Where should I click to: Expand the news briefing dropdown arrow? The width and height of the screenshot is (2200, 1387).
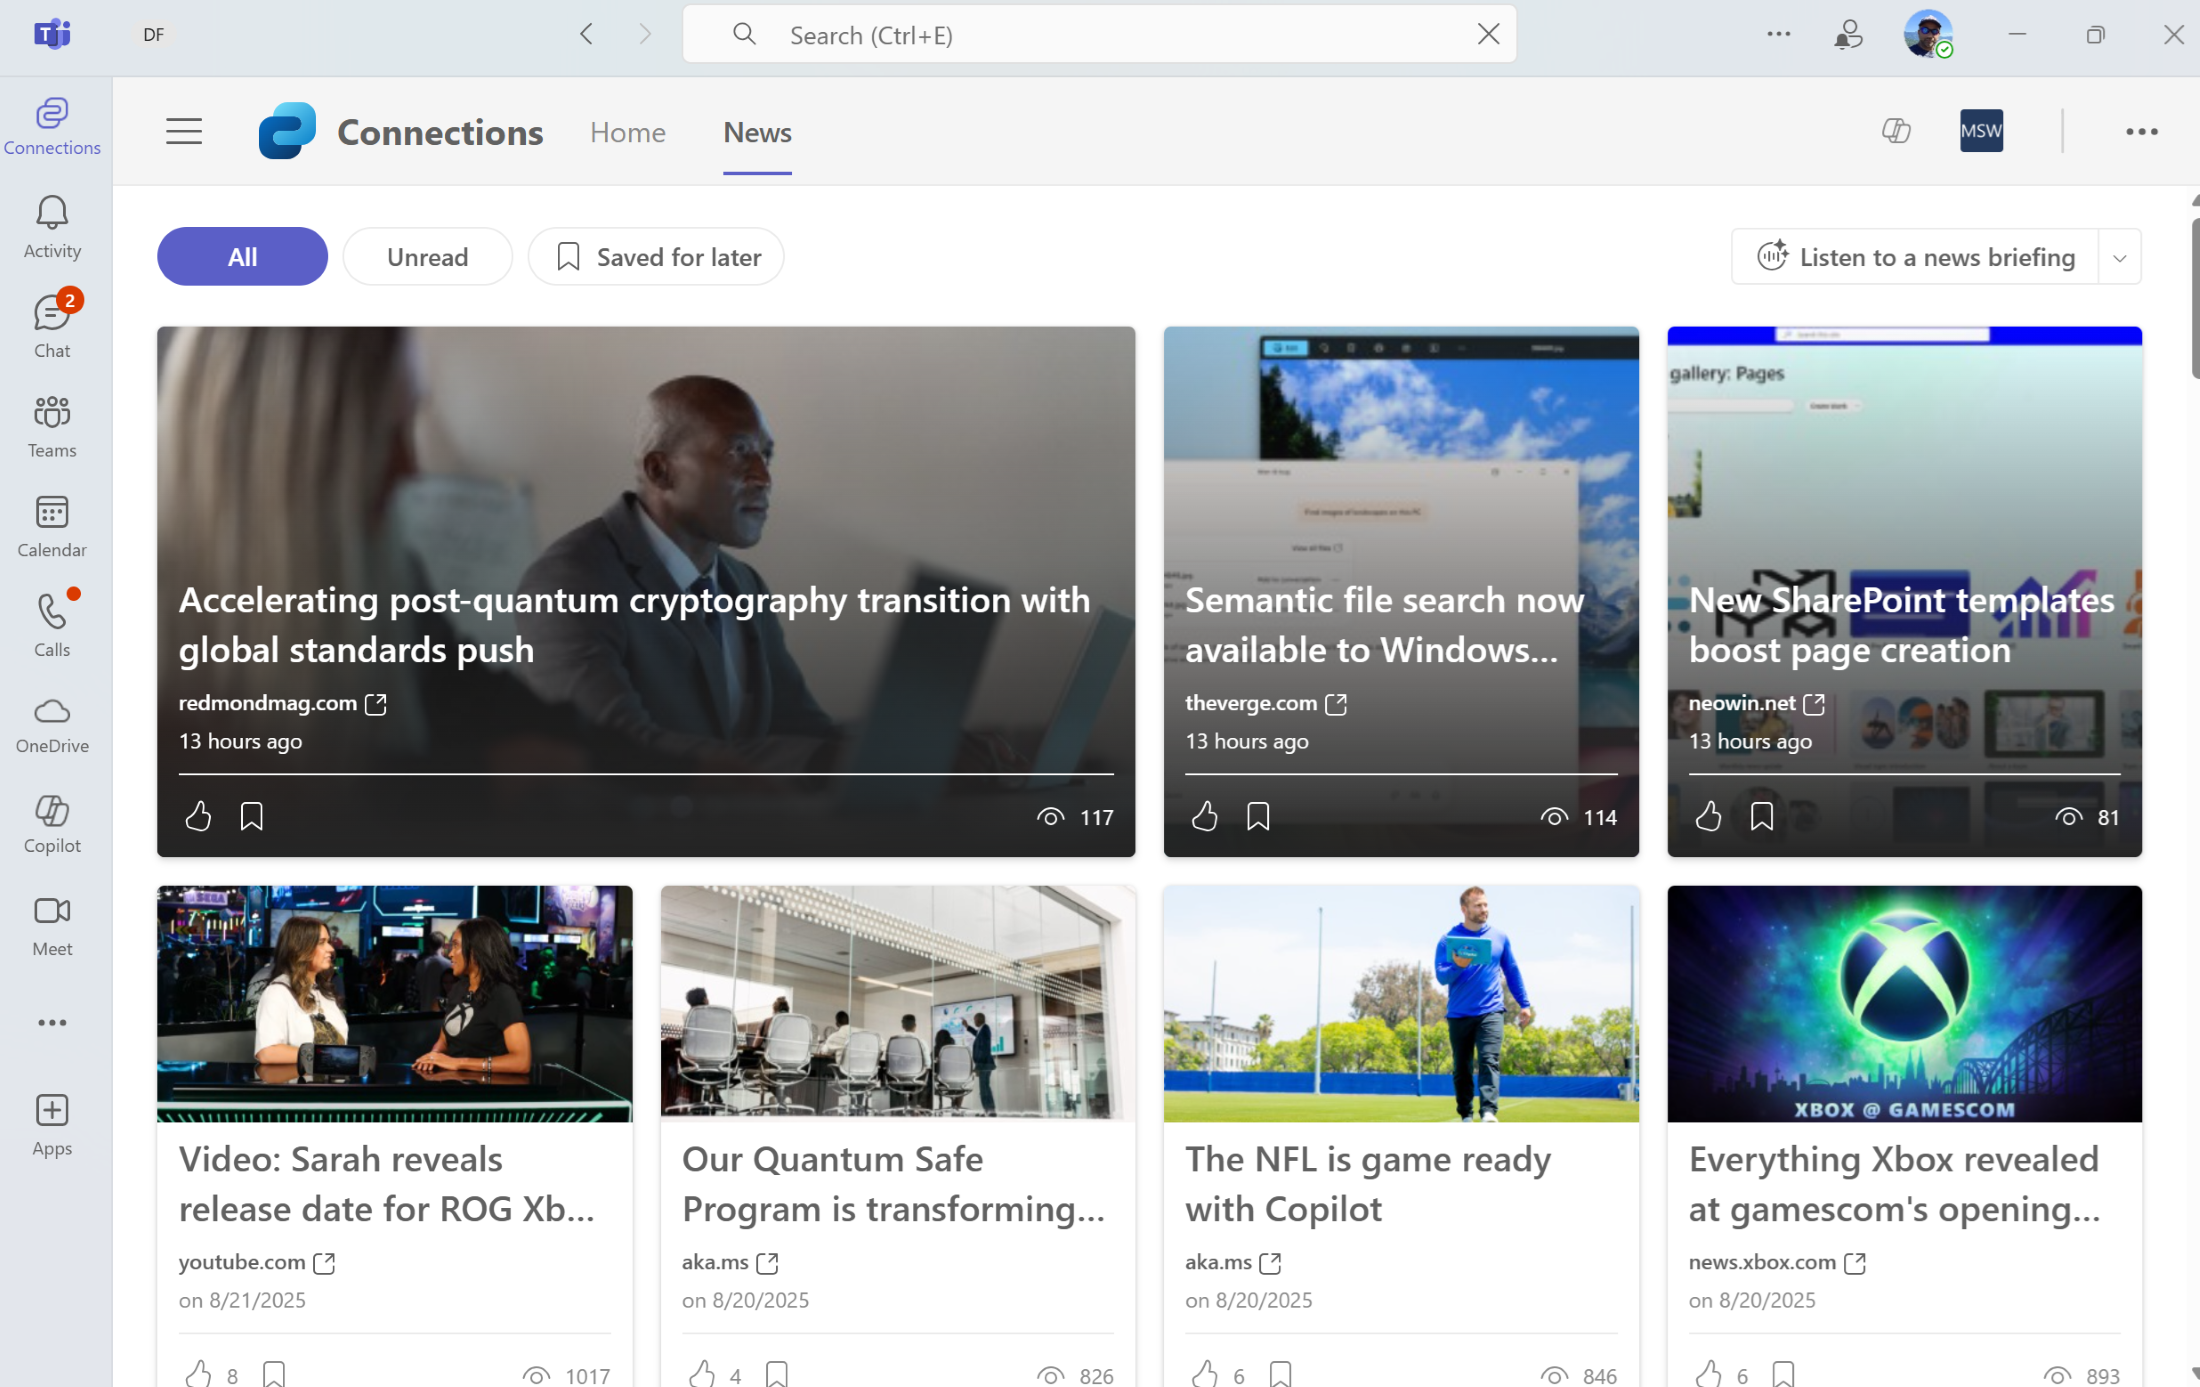(x=2119, y=257)
